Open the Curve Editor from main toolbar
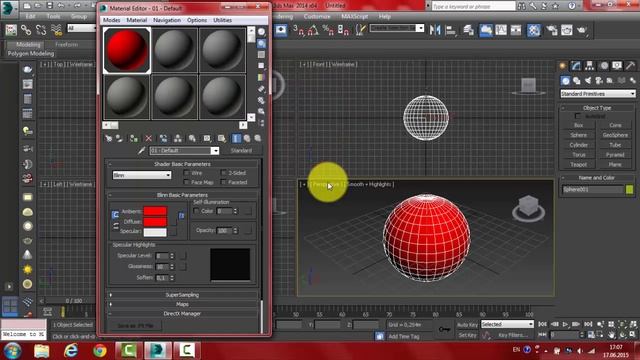This screenshot has height=360, width=640. pyautogui.click(x=501, y=30)
